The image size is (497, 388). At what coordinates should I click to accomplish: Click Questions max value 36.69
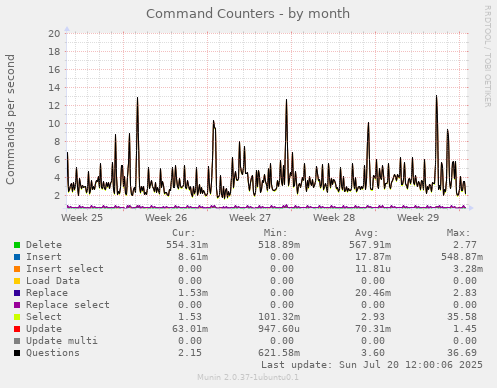click(462, 353)
